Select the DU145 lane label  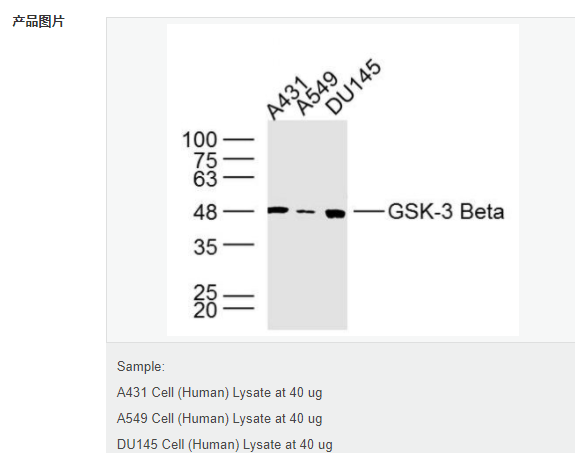[x=353, y=87]
